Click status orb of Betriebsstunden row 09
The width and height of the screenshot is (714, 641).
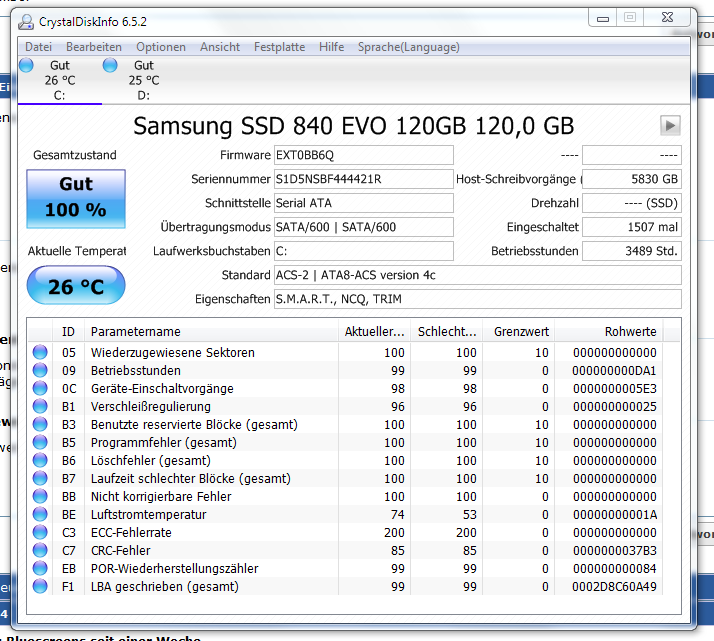[40, 370]
